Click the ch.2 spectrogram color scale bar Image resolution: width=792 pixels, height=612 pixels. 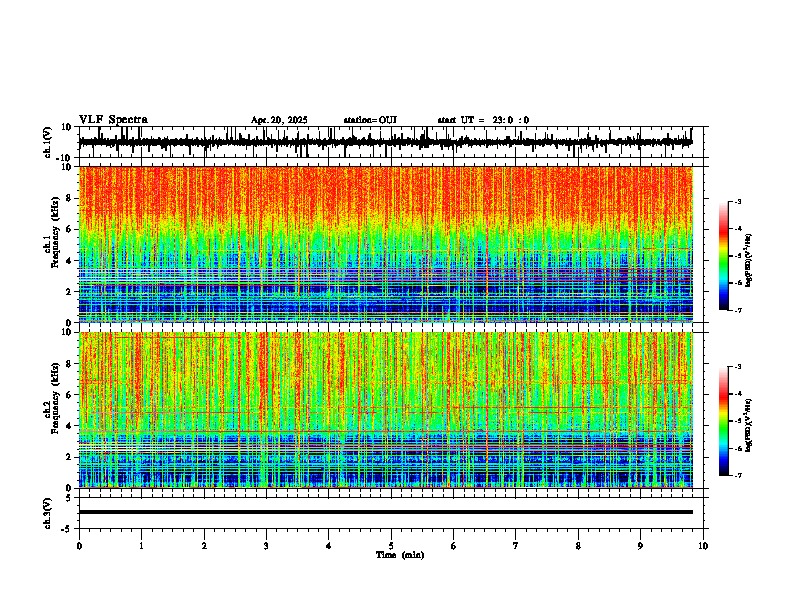tap(724, 421)
